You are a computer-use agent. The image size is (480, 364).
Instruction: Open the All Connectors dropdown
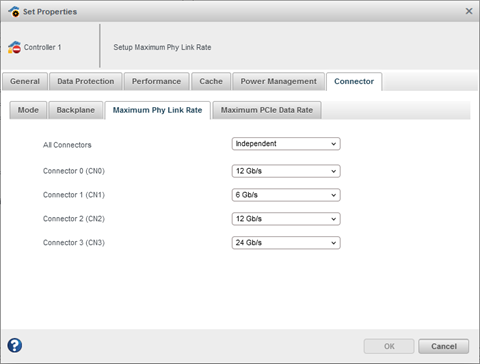point(286,144)
